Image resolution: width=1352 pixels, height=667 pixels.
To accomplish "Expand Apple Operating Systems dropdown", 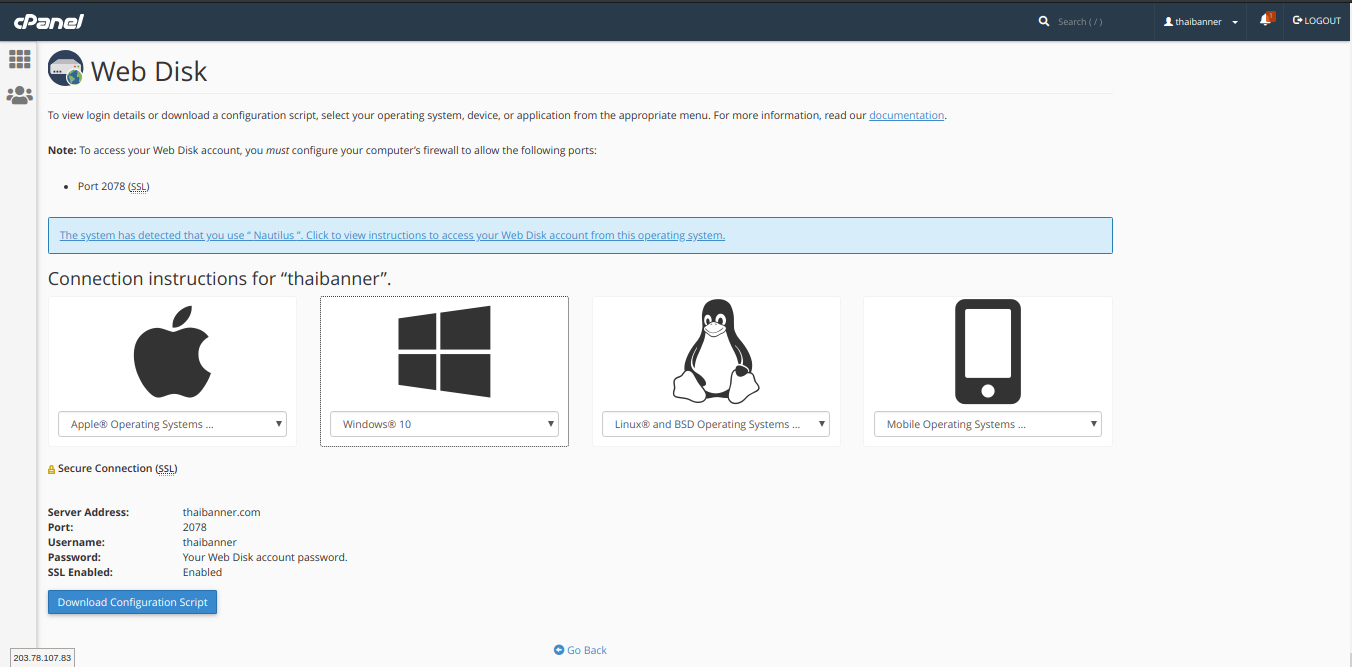I will coord(172,424).
